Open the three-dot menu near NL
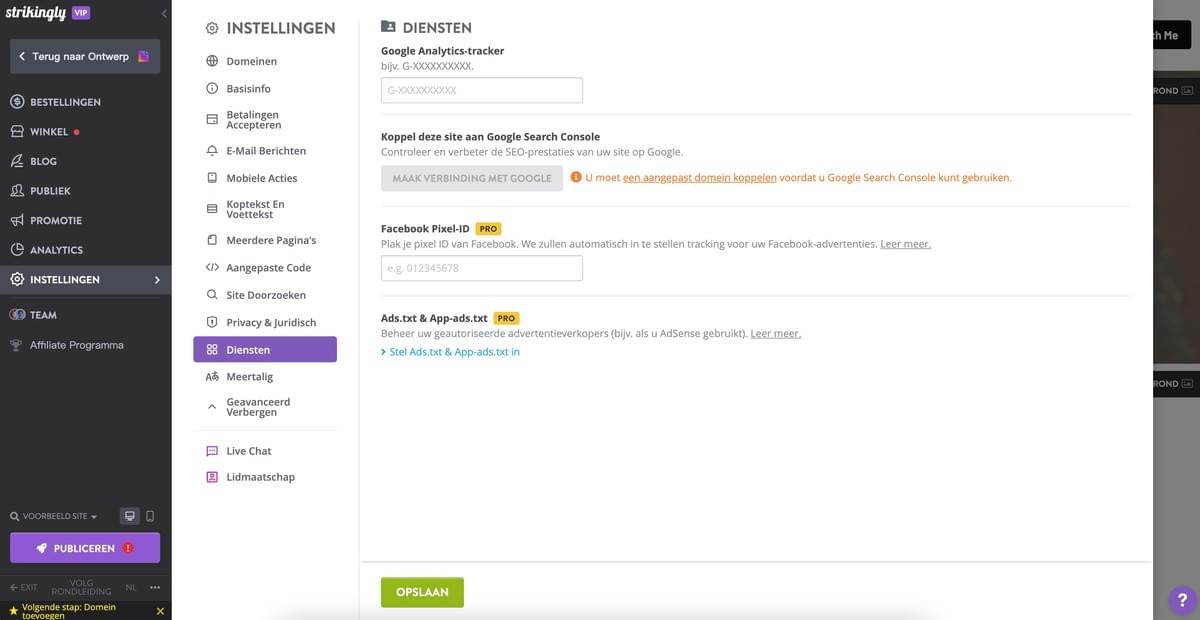 (x=153, y=587)
